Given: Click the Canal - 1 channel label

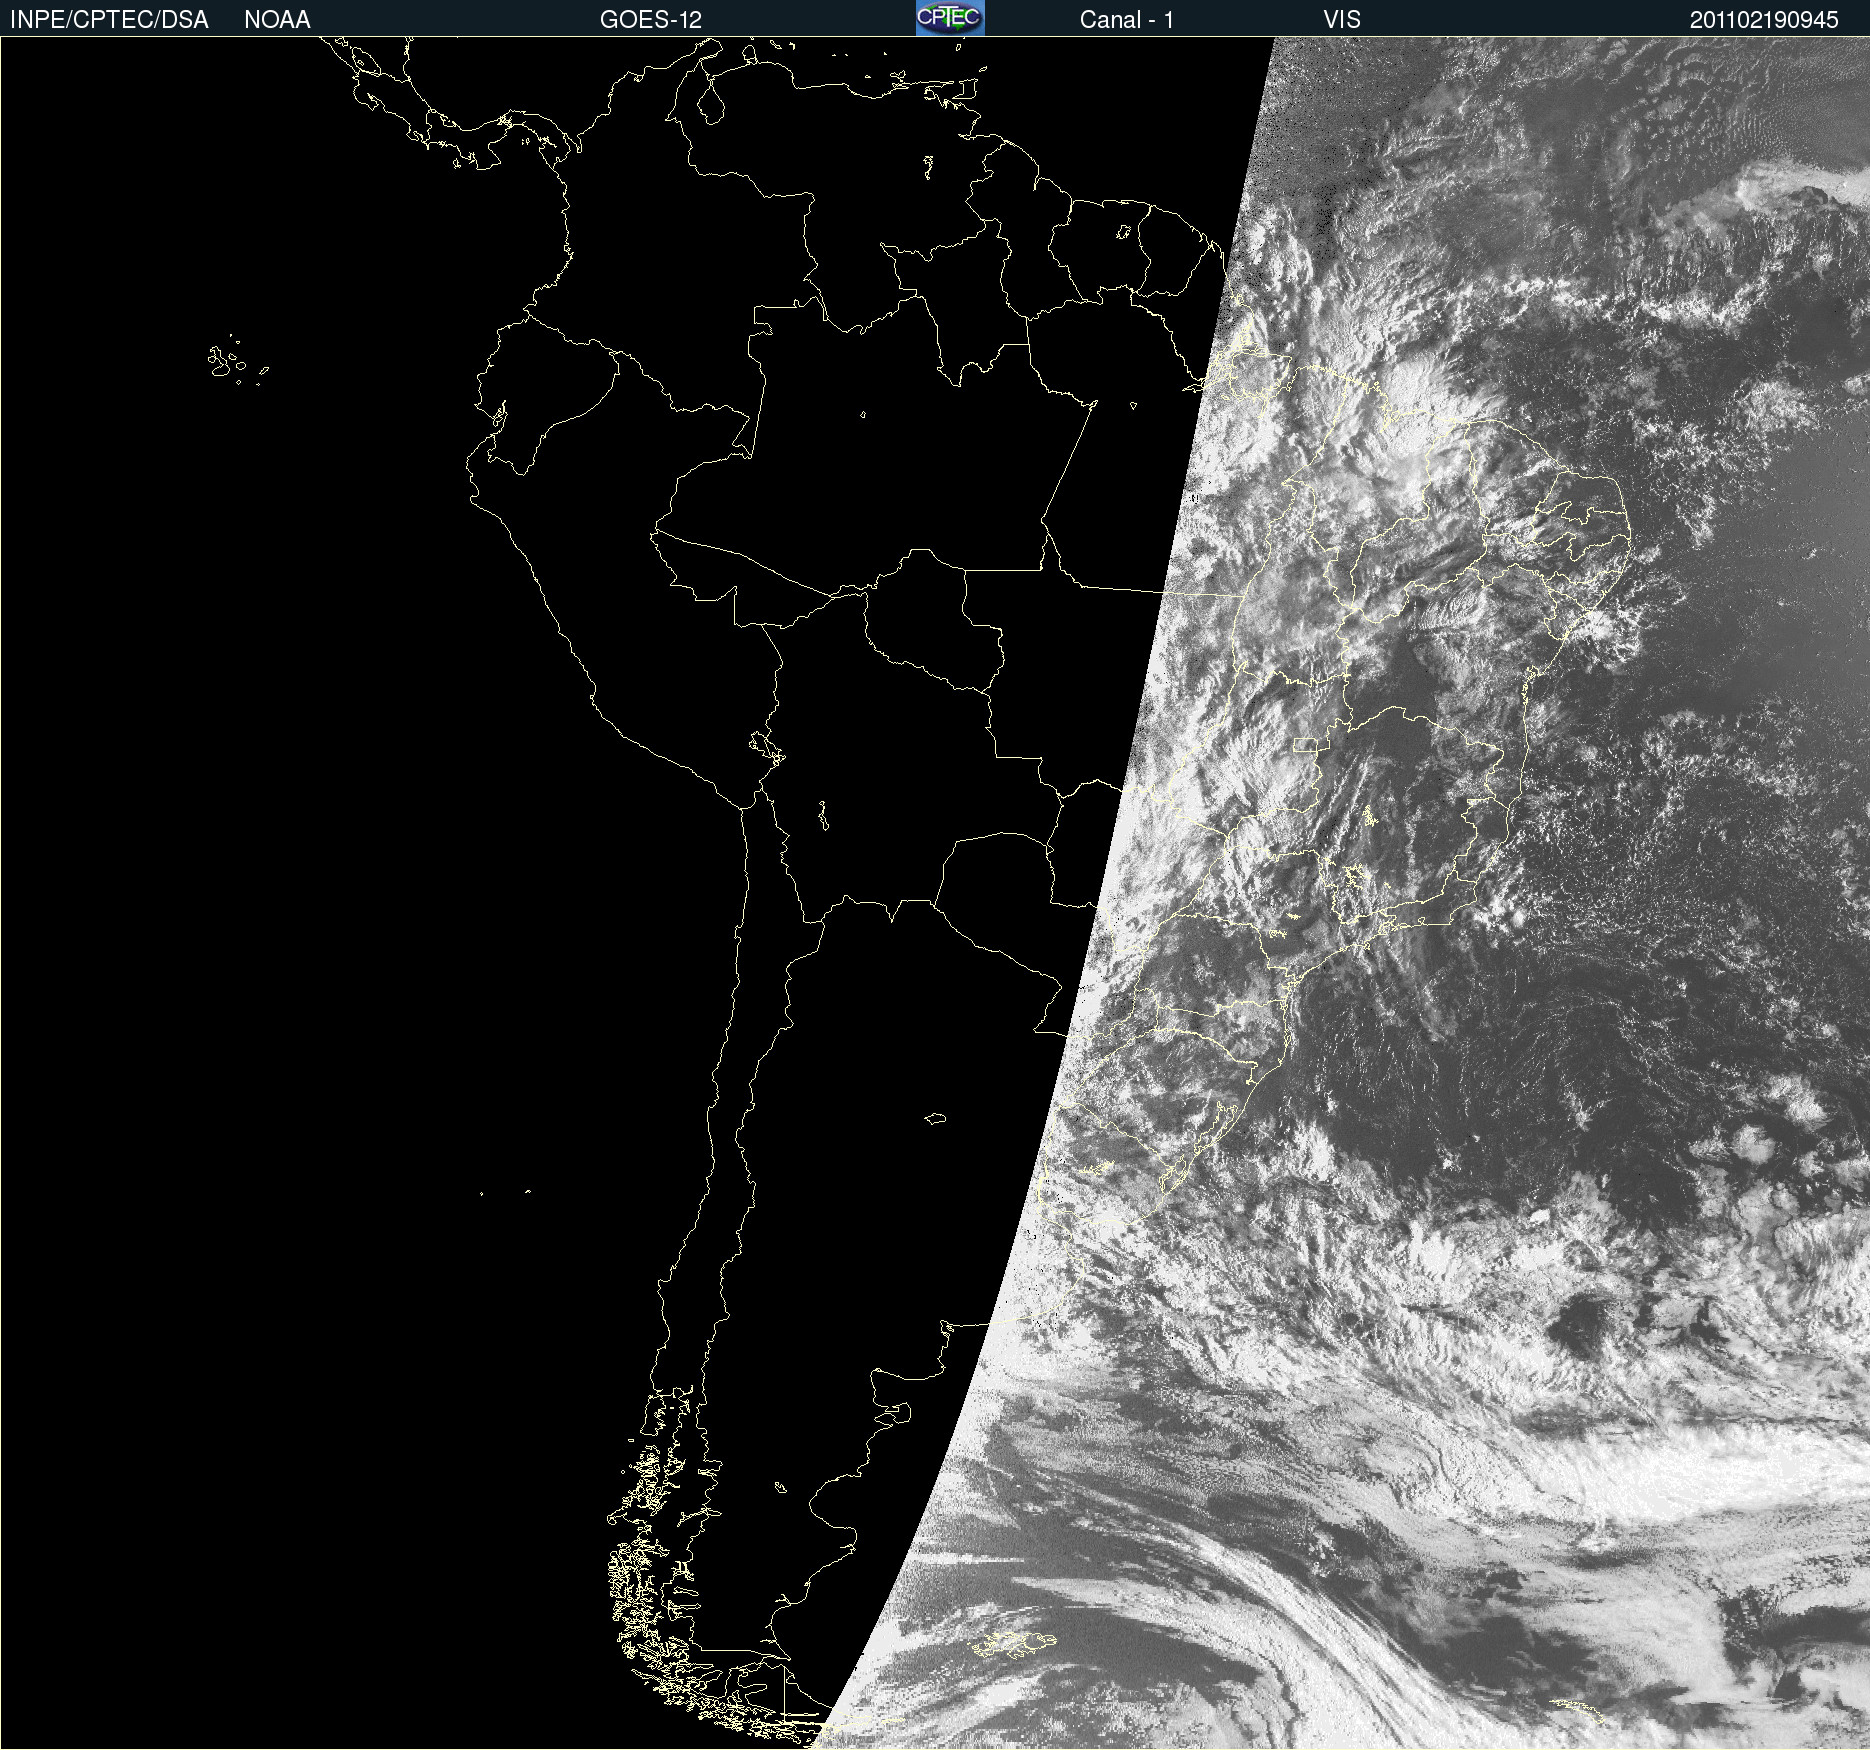Looking at the screenshot, I should pyautogui.click(x=1127, y=20).
